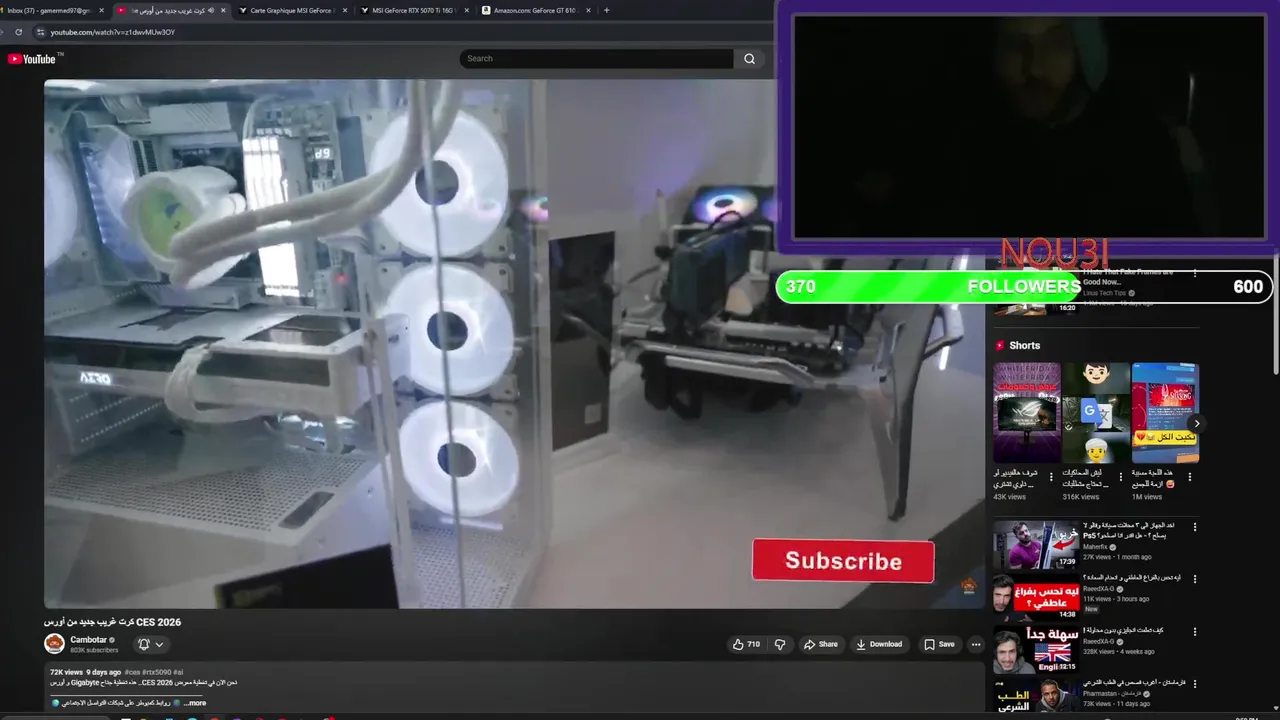Viewport: 1280px width, 720px height.
Task: Open the RaeedXA-G 14:38 video thumbnail
Action: (1036, 597)
